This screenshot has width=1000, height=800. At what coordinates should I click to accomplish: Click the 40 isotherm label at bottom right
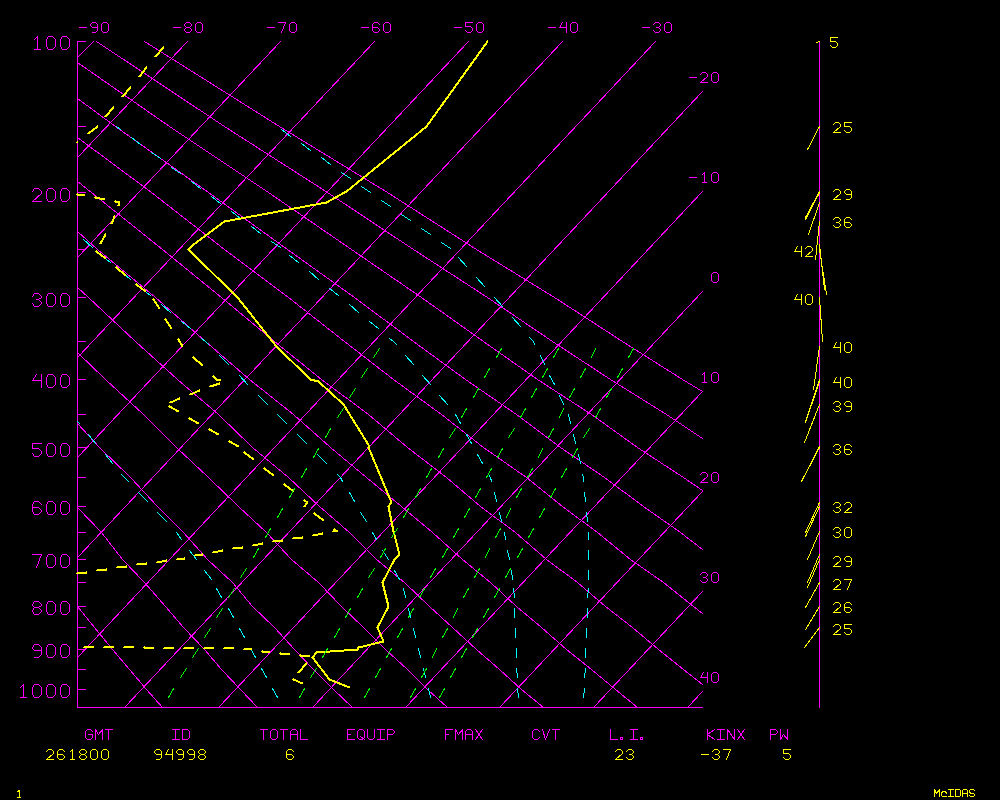coord(709,677)
